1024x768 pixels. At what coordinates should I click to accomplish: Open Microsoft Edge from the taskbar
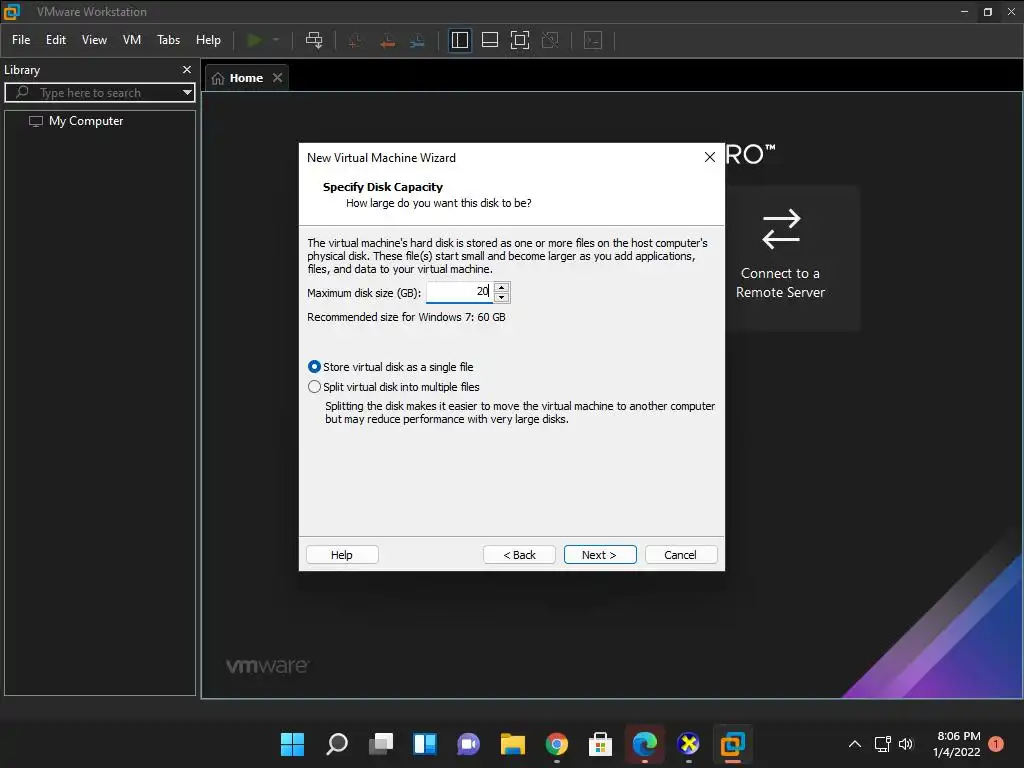[x=645, y=744]
